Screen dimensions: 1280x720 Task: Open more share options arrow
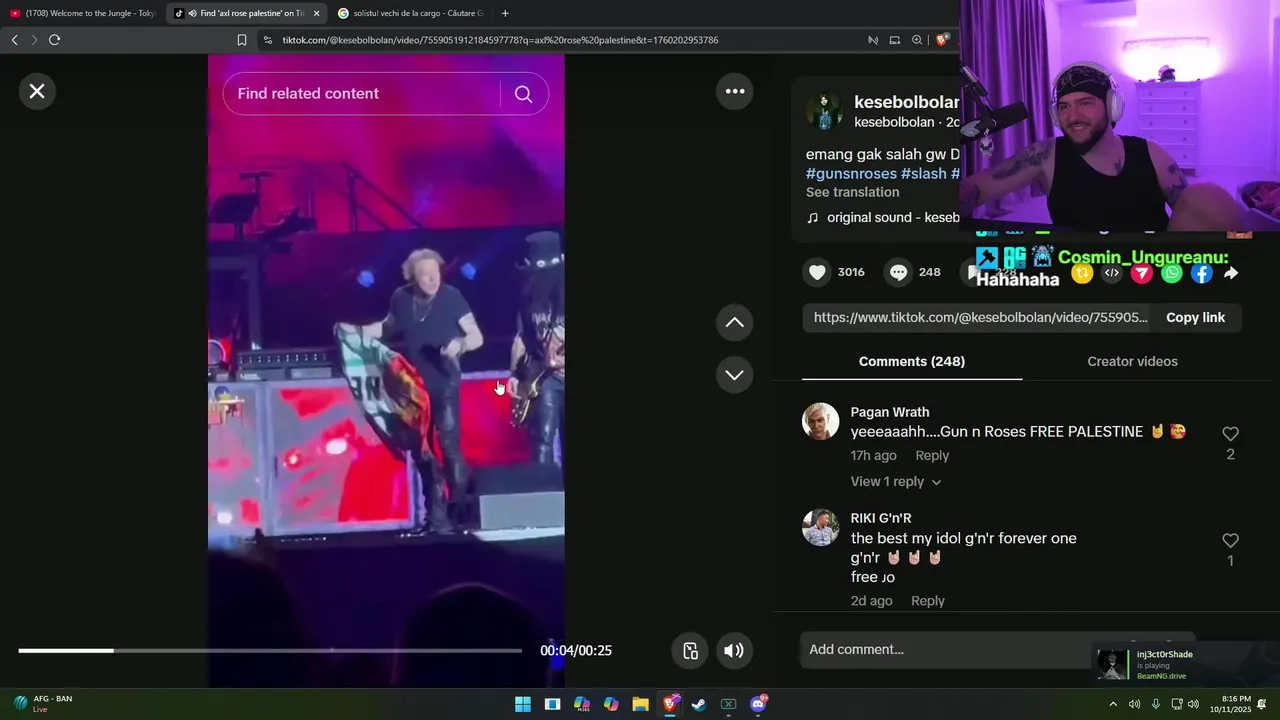(1231, 273)
